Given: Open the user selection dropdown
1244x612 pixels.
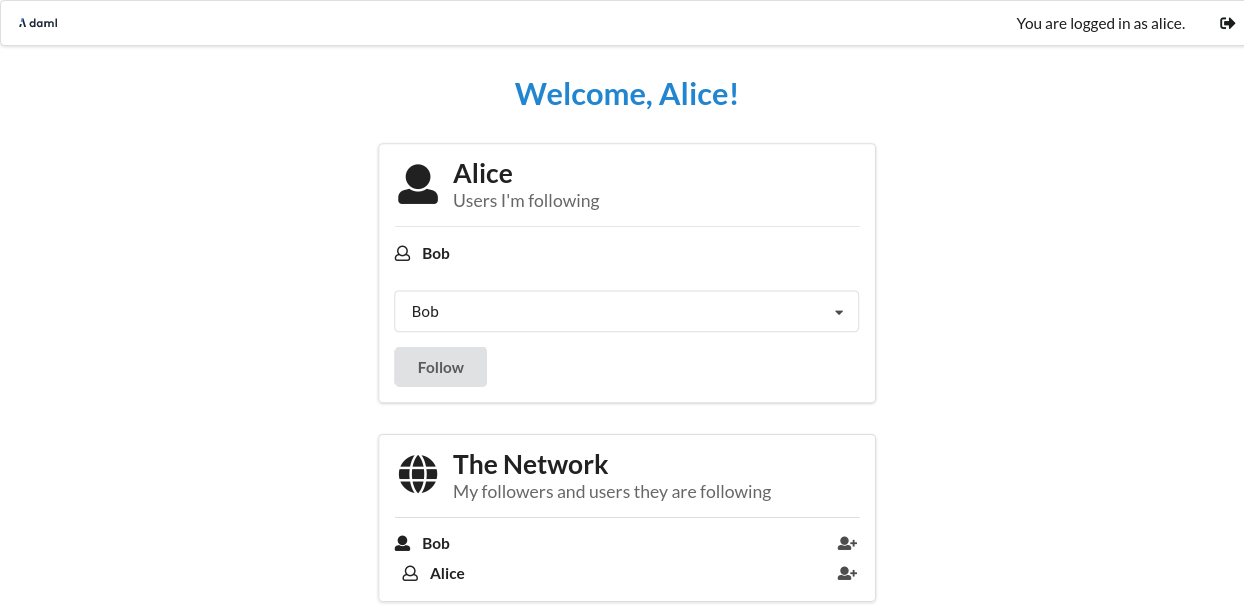Looking at the screenshot, I should (x=627, y=311).
